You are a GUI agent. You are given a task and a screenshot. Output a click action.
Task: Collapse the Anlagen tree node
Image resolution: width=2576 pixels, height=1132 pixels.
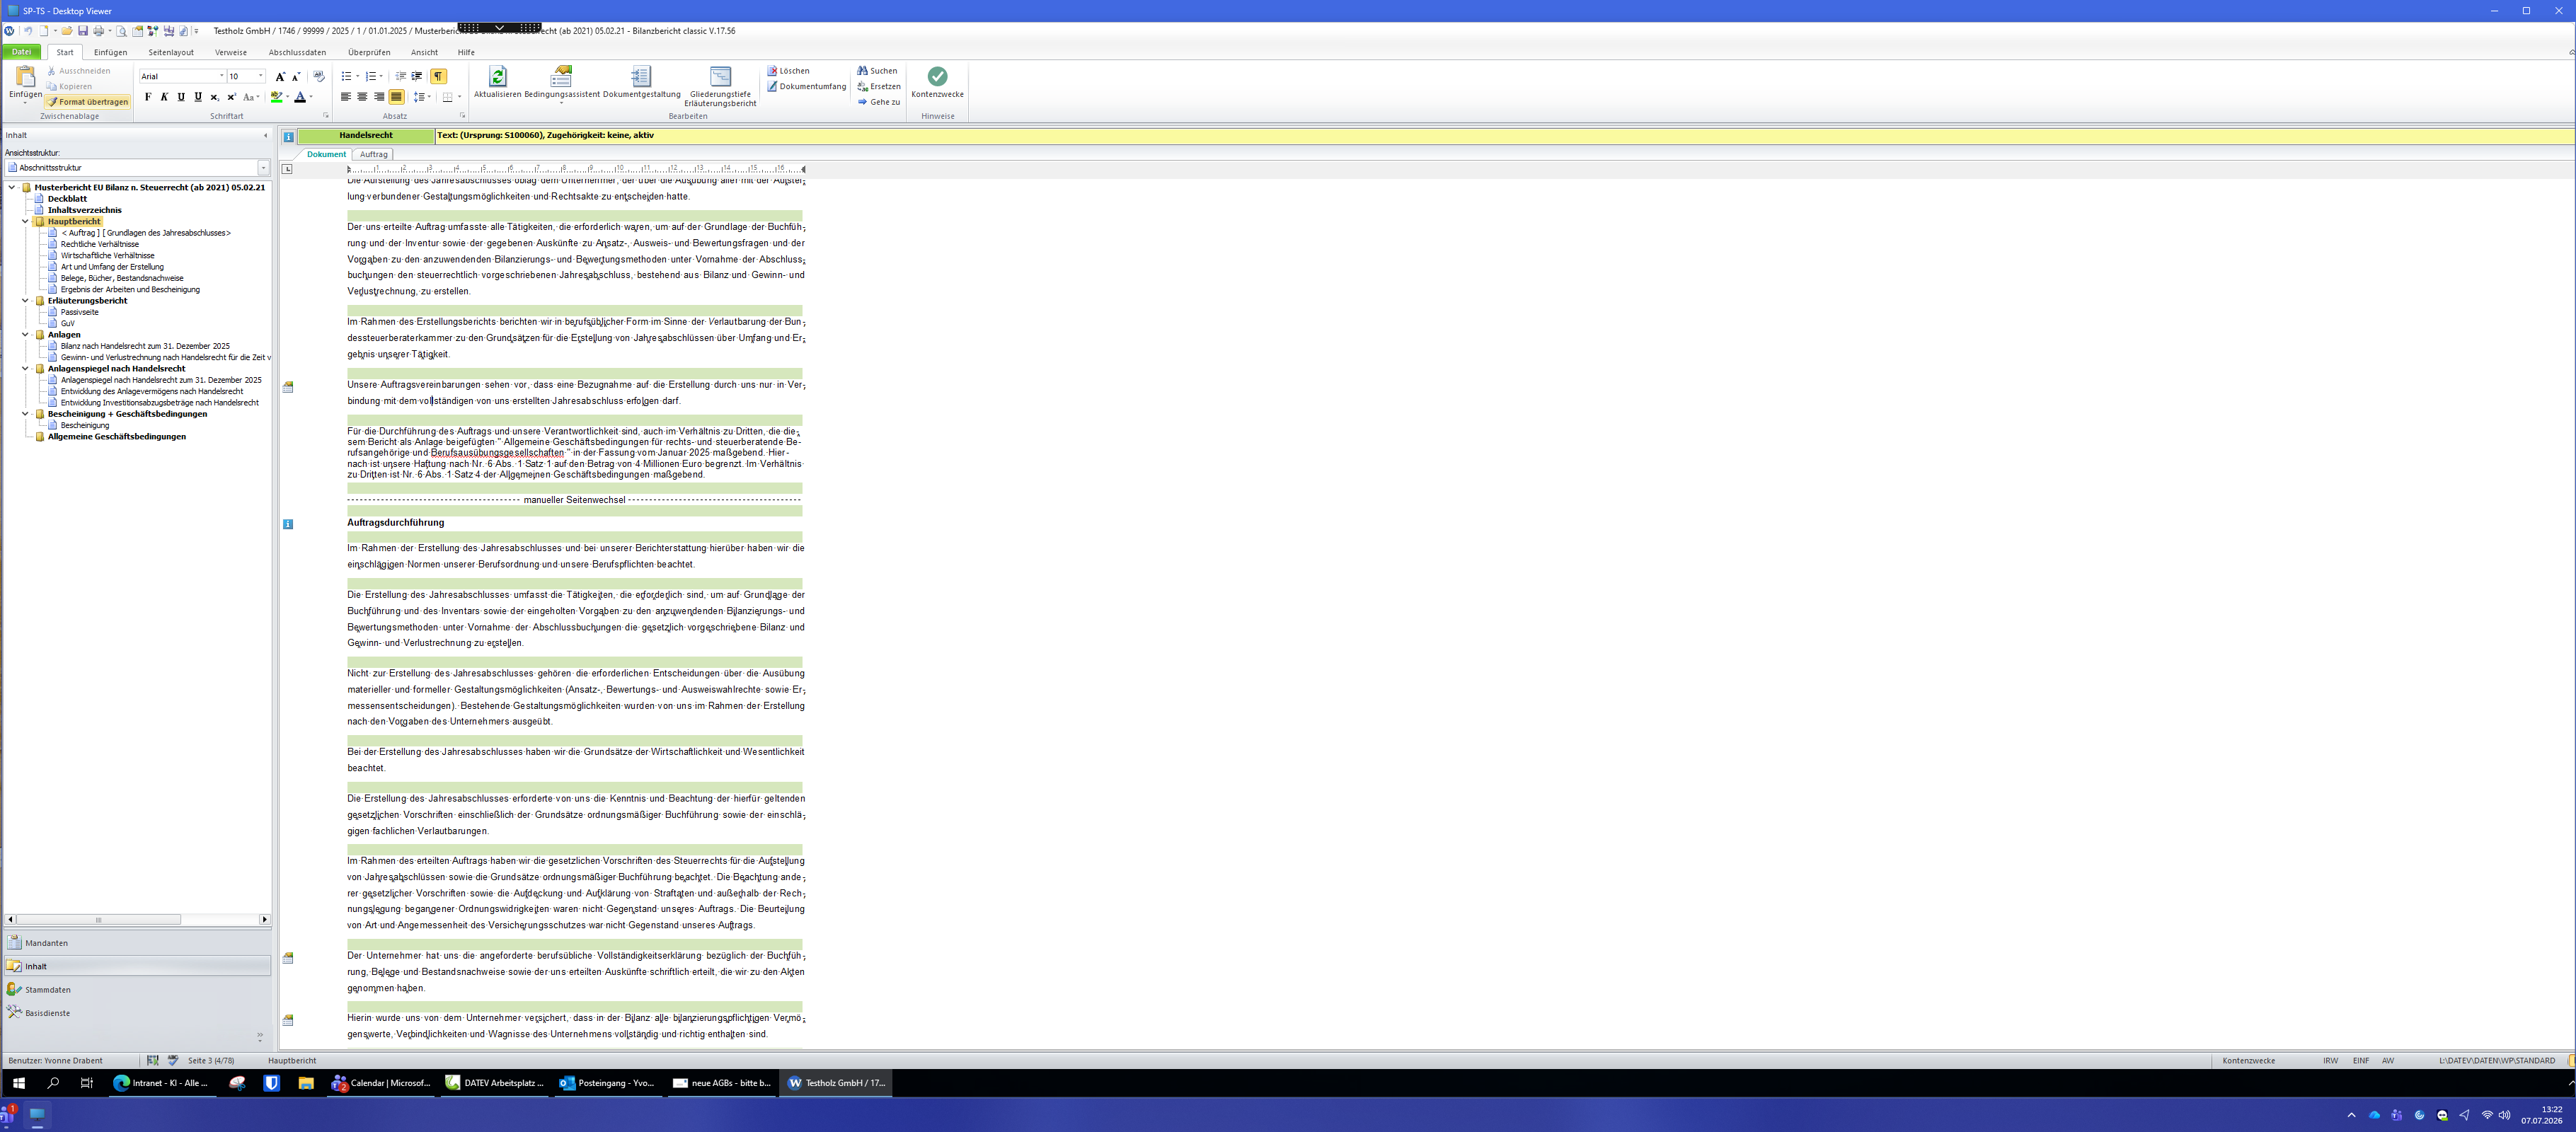tap(25, 334)
